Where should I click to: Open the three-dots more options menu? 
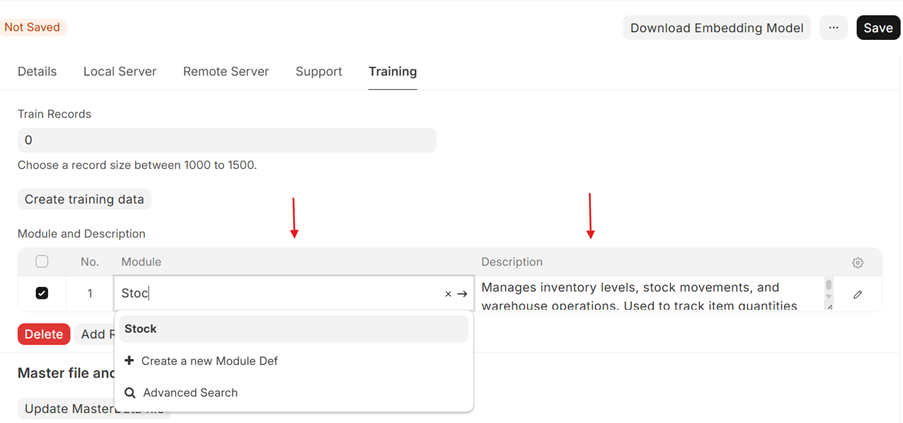[833, 28]
